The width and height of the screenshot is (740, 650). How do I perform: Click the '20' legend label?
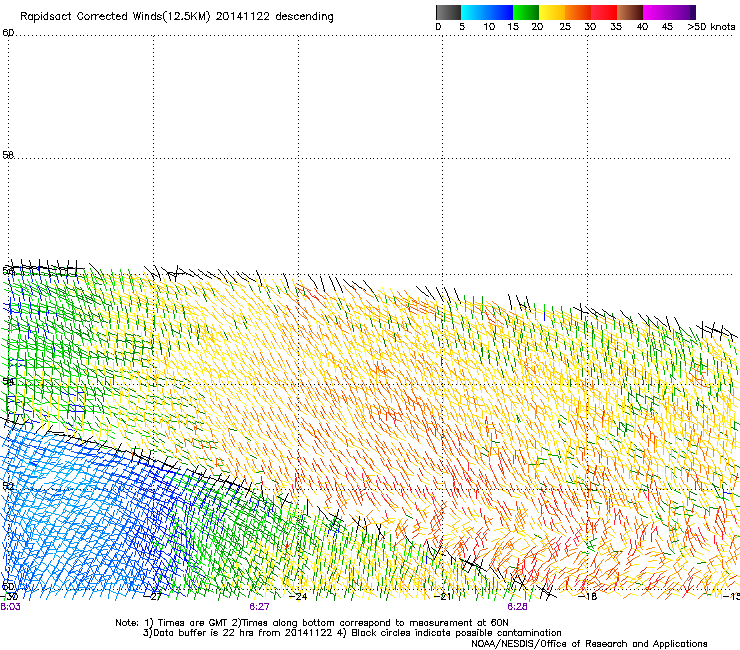click(x=537, y=27)
